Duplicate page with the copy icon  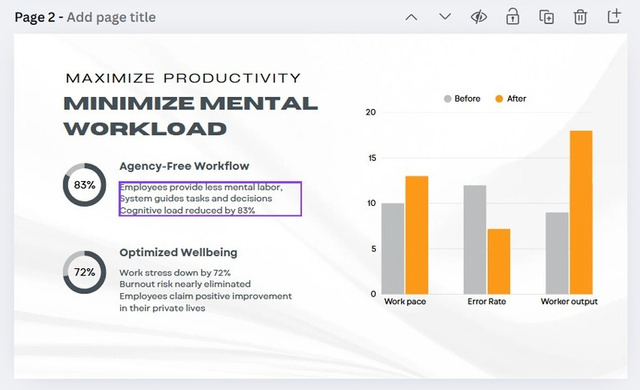(x=547, y=17)
